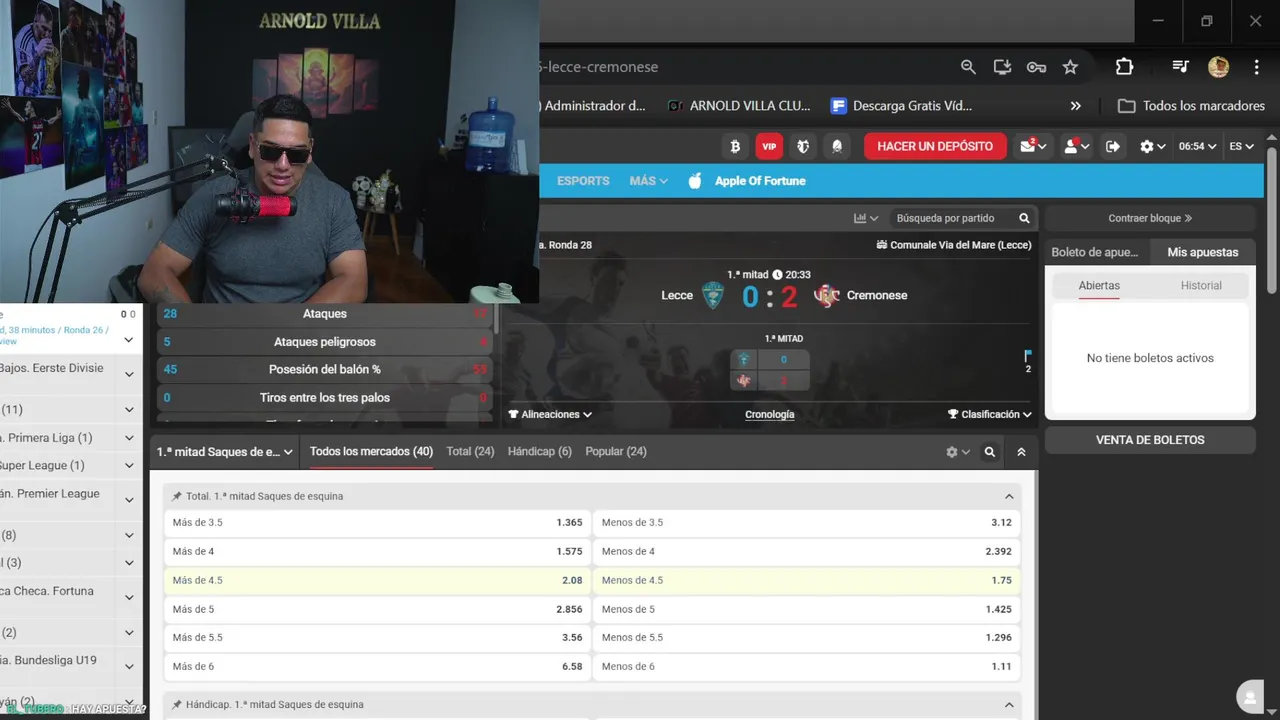Click the search icon in markets tab bar

tap(989, 452)
